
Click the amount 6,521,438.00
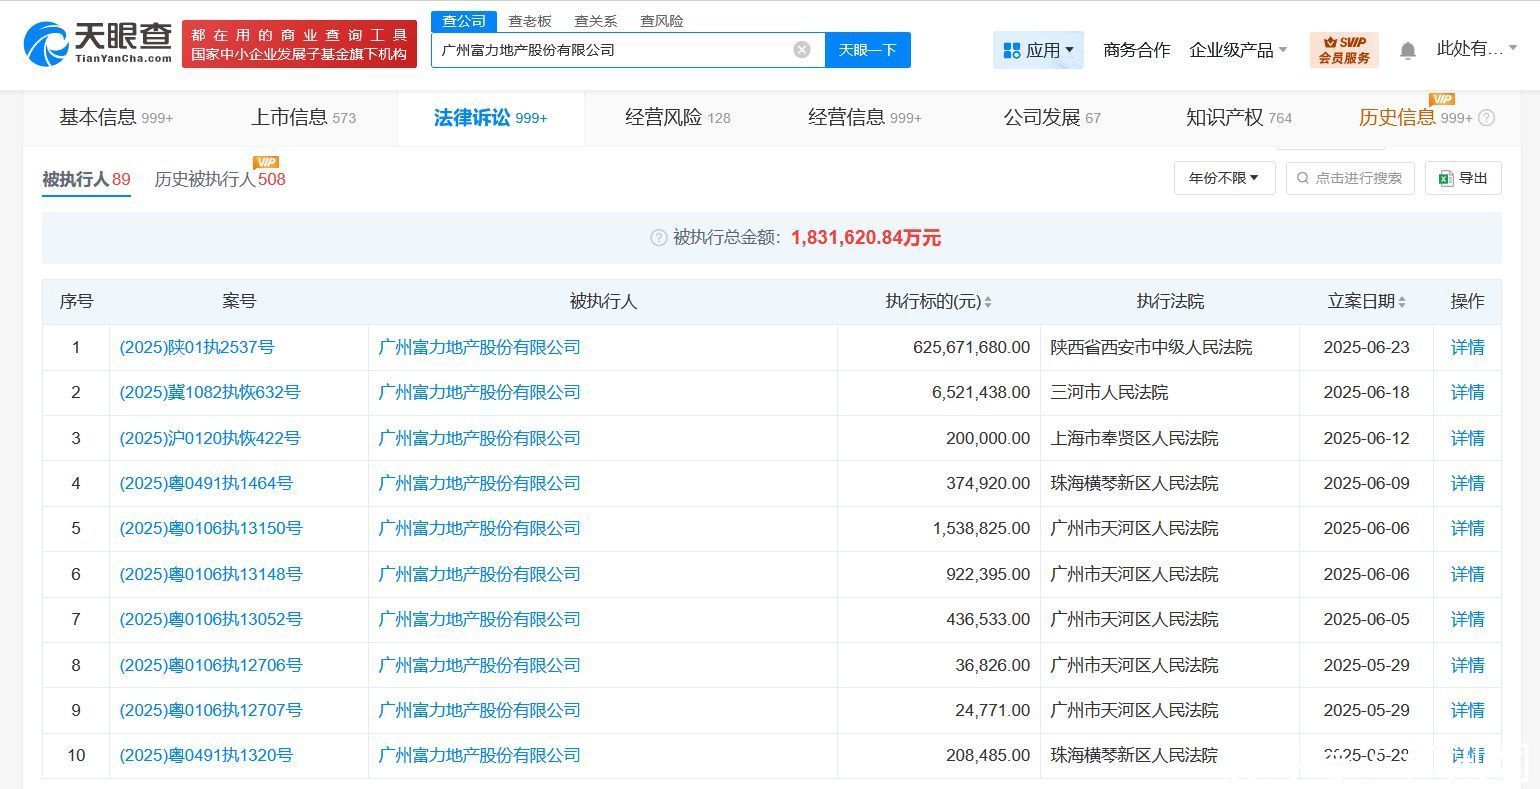[981, 393]
